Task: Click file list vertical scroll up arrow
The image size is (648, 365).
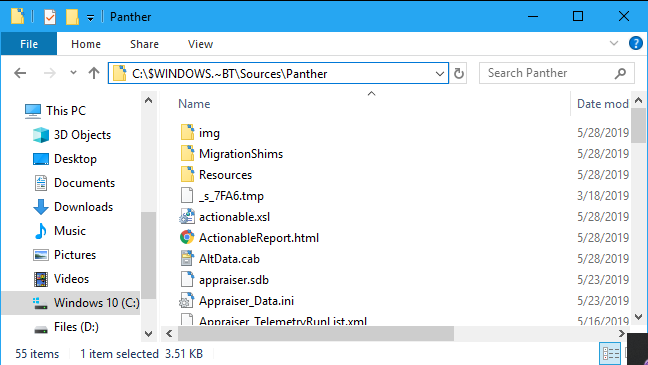Action: (x=638, y=100)
